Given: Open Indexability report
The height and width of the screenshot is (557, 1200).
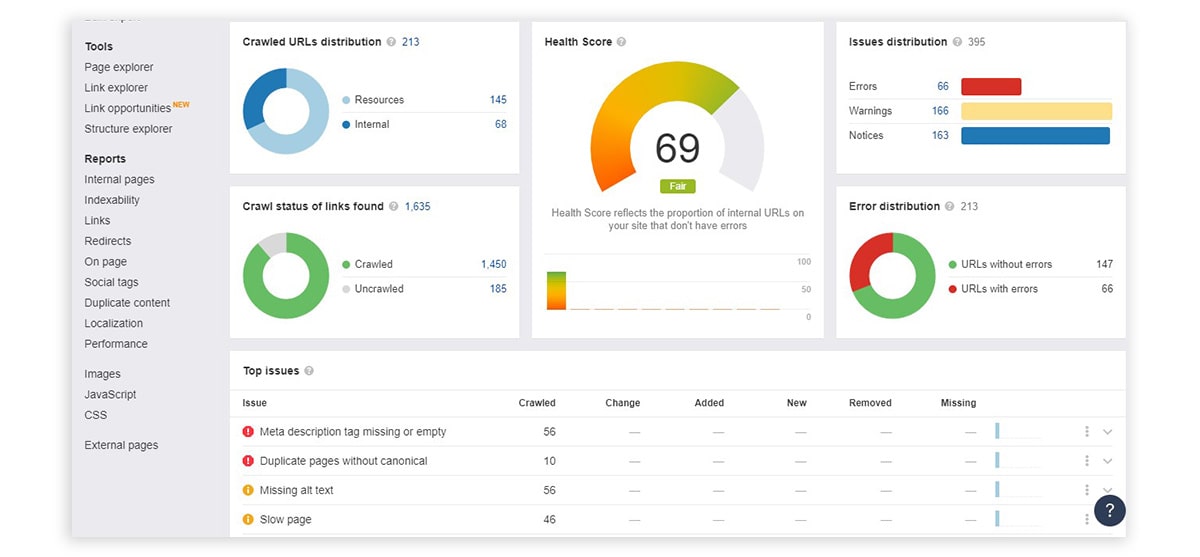Looking at the screenshot, I should tap(112, 200).
